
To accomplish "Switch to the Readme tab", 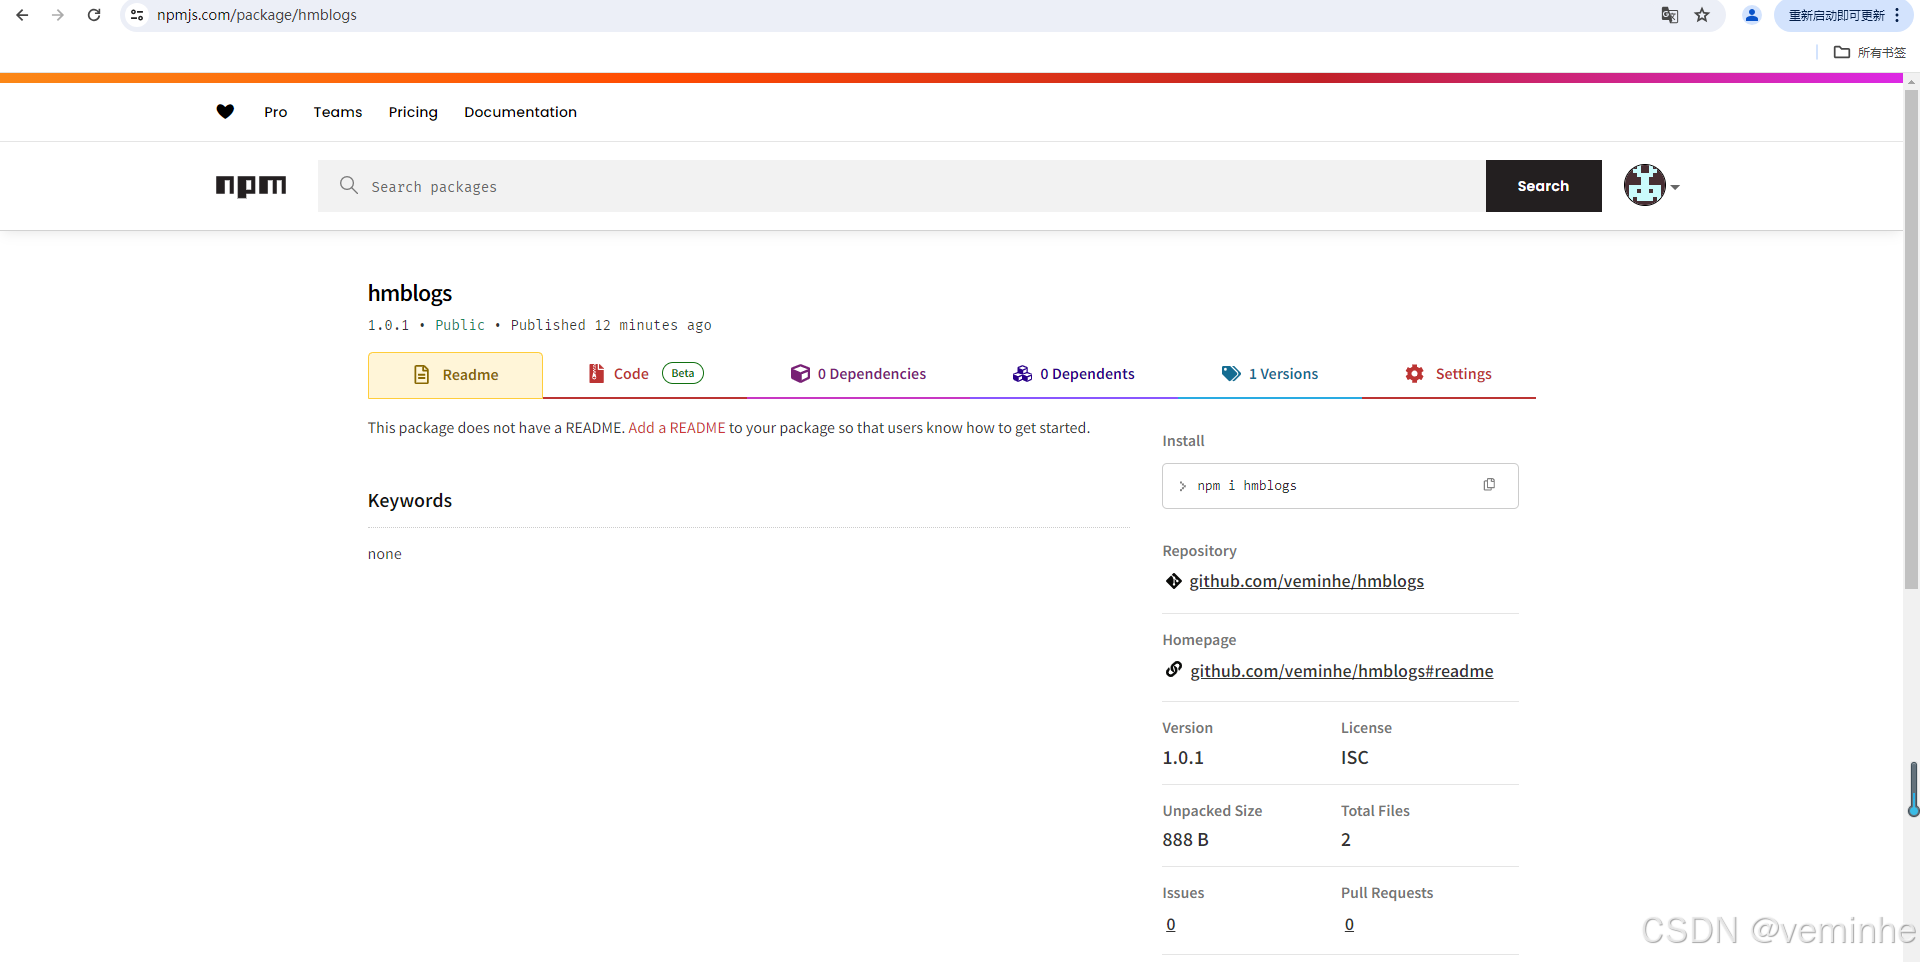I will [455, 375].
